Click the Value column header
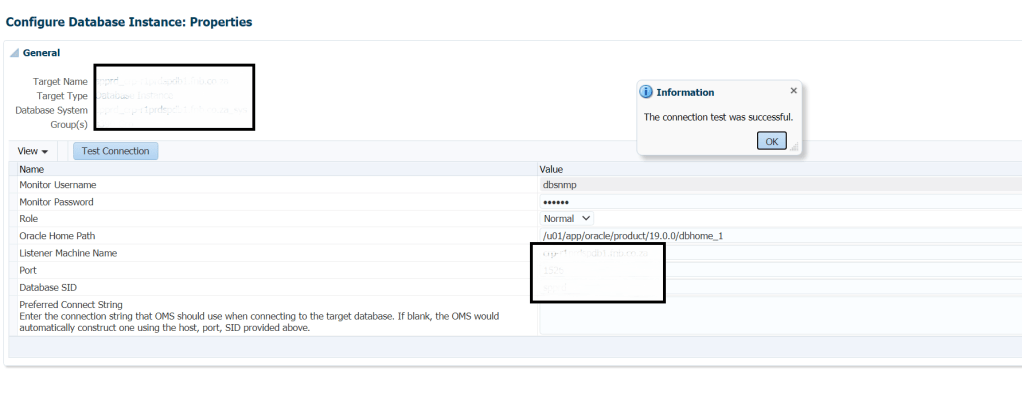The height and width of the screenshot is (413, 1022). pyautogui.click(x=552, y=169)
